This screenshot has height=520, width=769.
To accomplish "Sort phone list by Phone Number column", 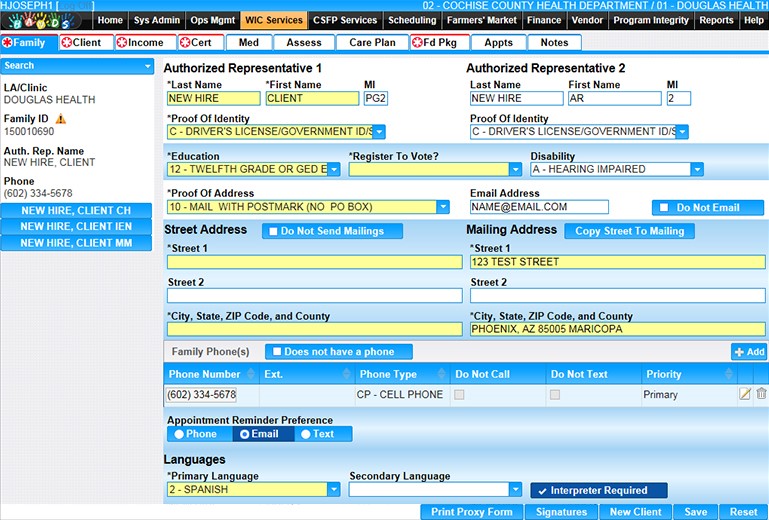I will tap(204, 374).
